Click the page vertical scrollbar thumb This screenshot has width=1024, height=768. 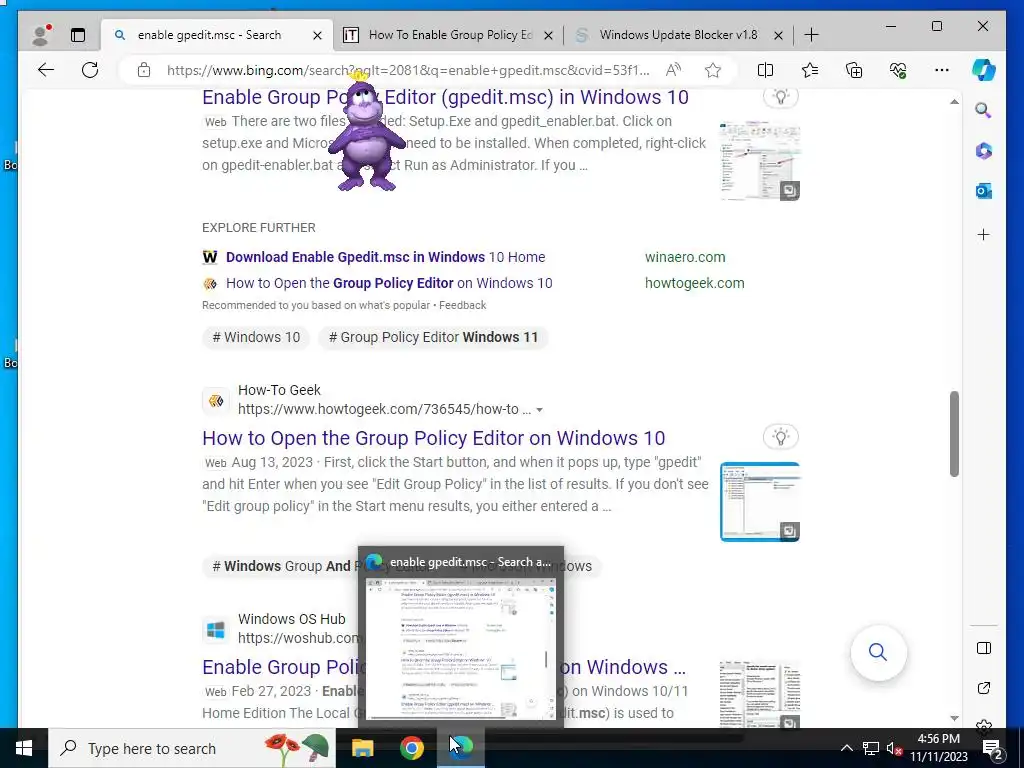954,434
